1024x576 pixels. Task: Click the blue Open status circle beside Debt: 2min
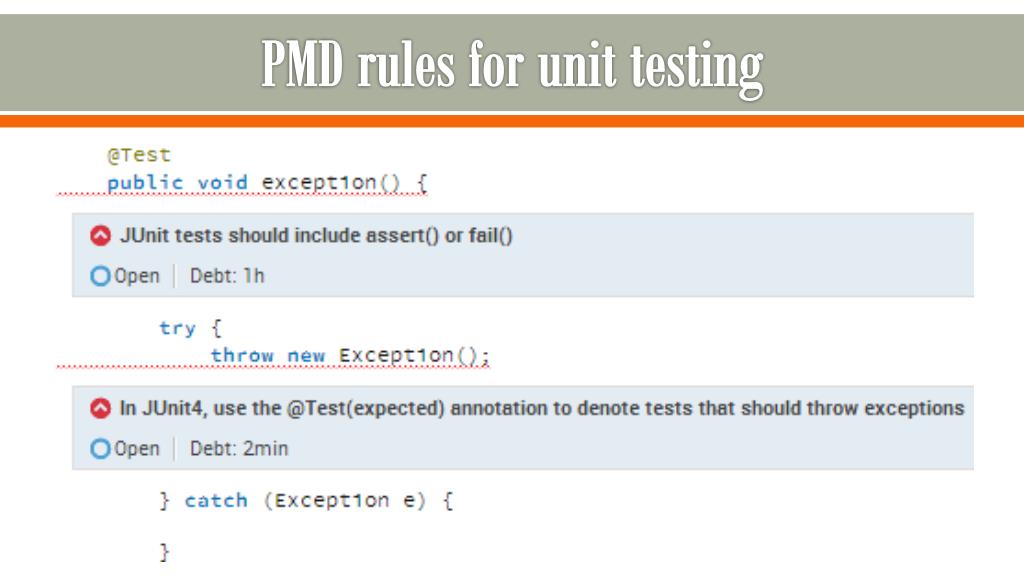point(100,449)
